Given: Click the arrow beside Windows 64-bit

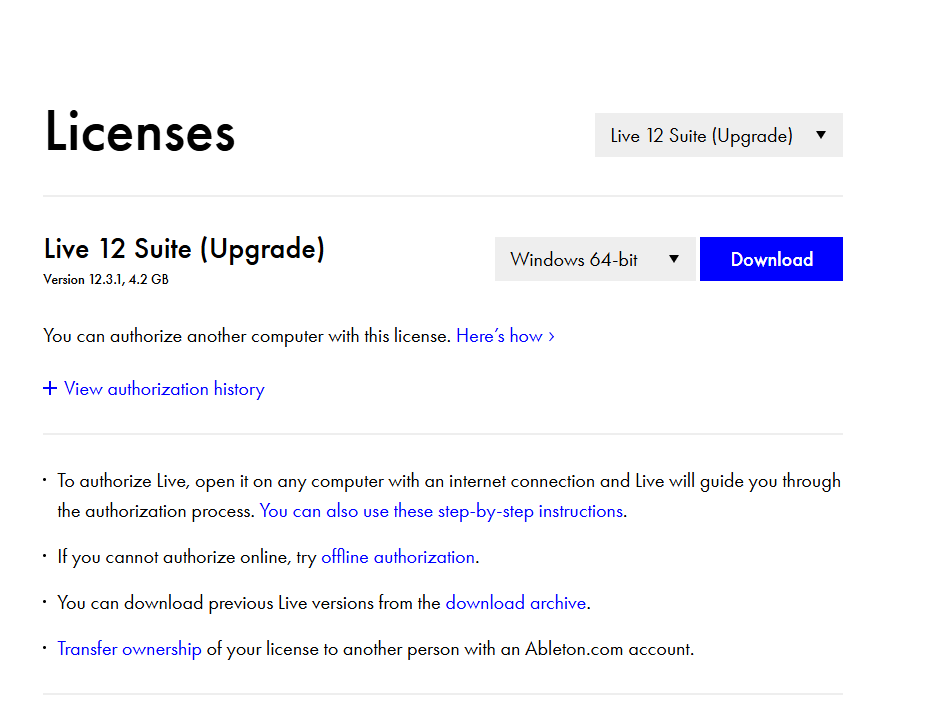Looking at the screenshot, I should tap(674, 259).
